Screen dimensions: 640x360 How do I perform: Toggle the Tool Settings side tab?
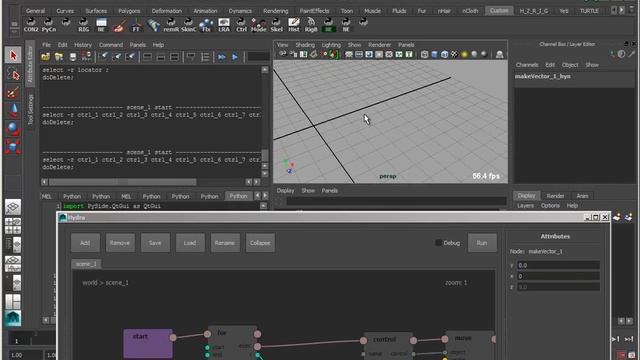30,110
